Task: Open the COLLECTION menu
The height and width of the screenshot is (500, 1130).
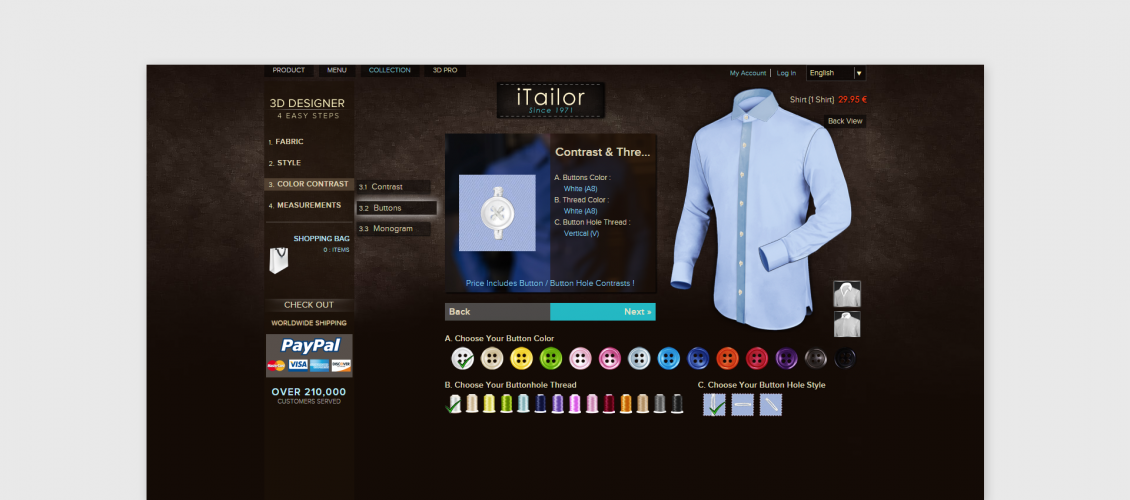Action: click(390, 71)
